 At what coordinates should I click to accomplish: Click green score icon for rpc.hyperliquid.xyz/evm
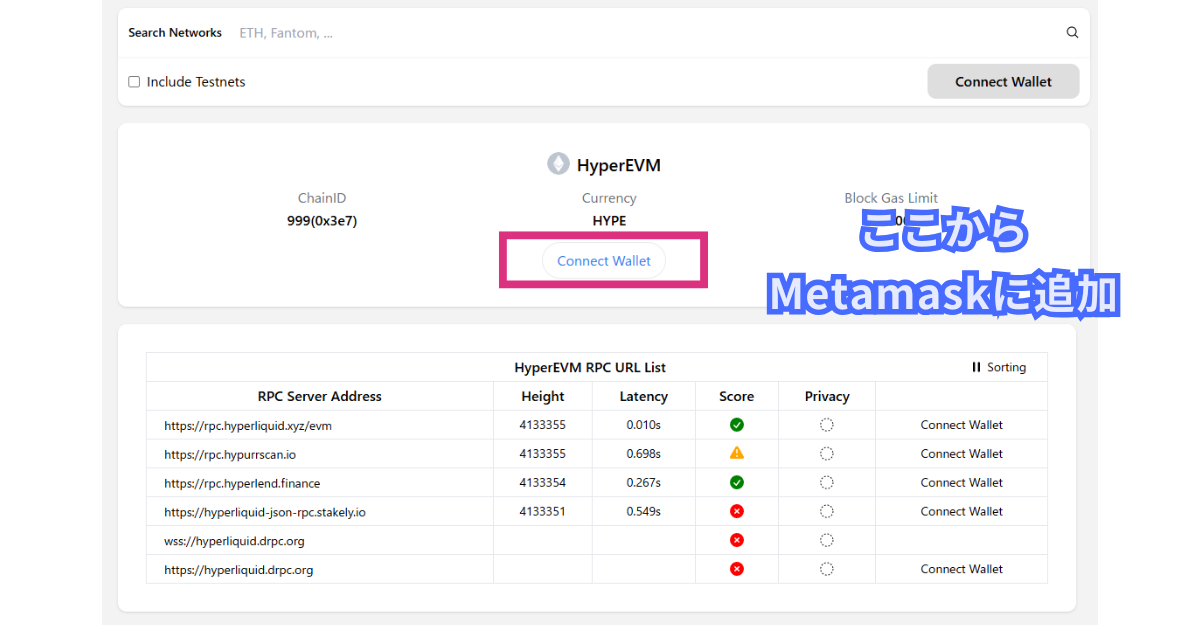pyautogui.click(x=737, y=425)
